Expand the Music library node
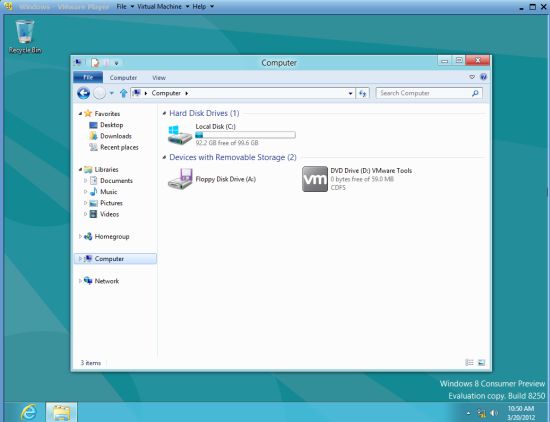 point(85,192)
